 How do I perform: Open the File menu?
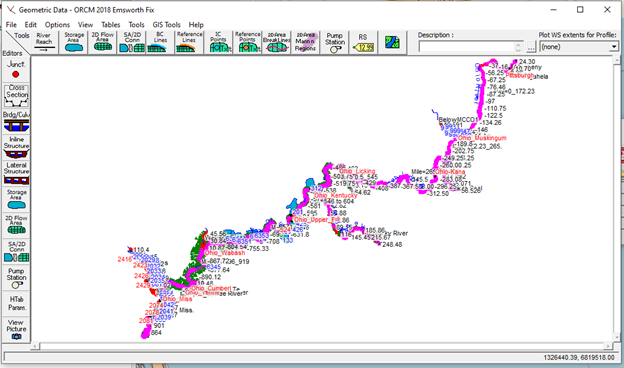(11, 25)
